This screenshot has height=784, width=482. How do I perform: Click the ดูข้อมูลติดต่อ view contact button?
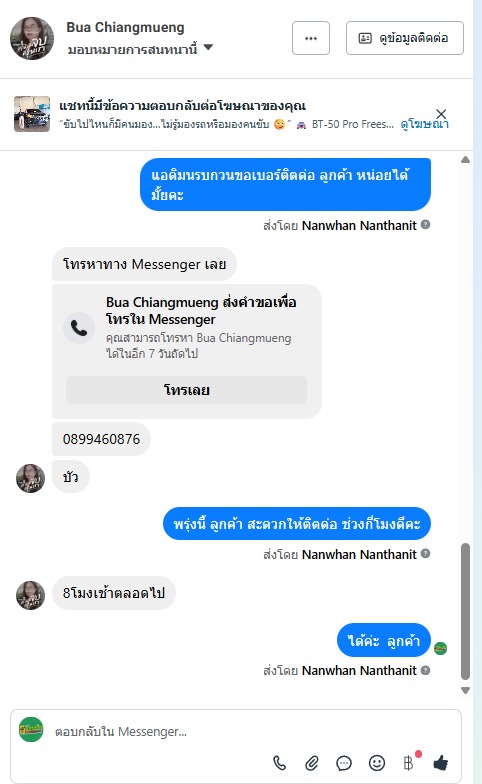click(x=405, y=38)
